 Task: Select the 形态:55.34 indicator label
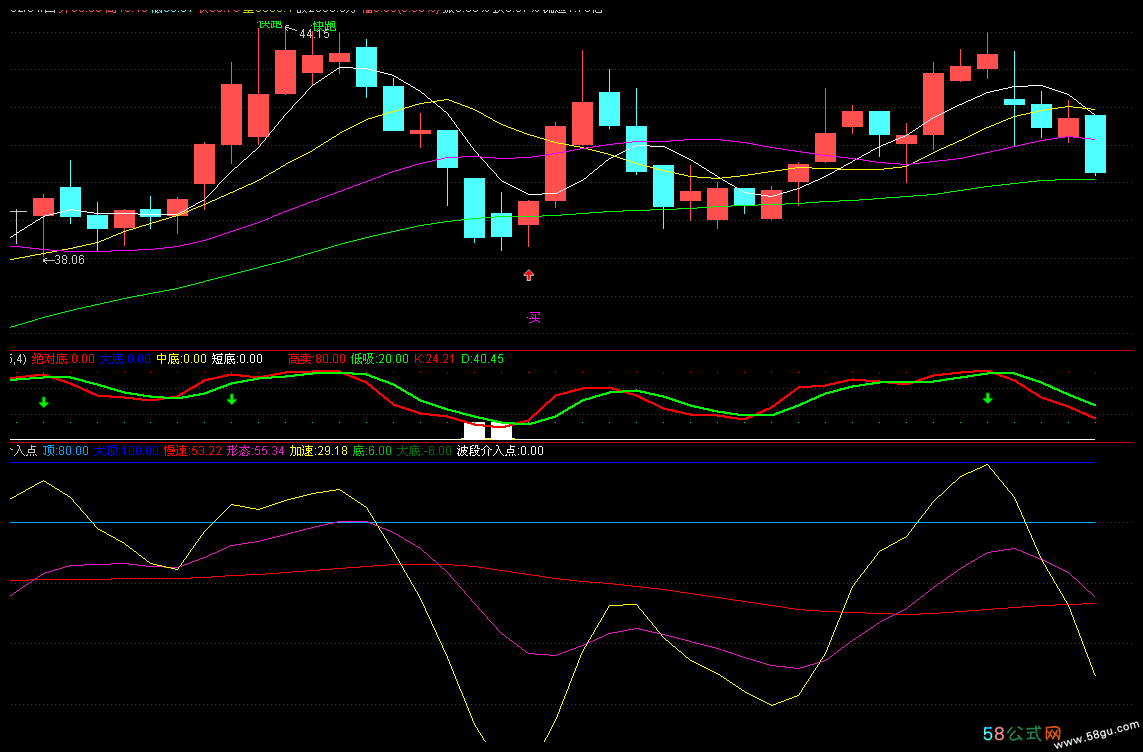[255, 451]
